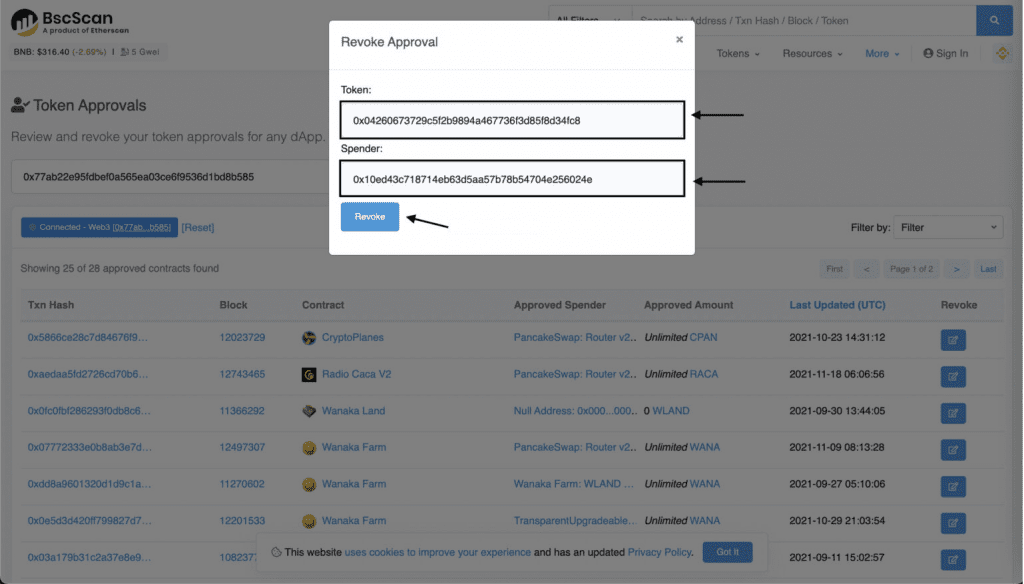Go to the Last page
The image size is (1024, 584).
click(988, 269)
